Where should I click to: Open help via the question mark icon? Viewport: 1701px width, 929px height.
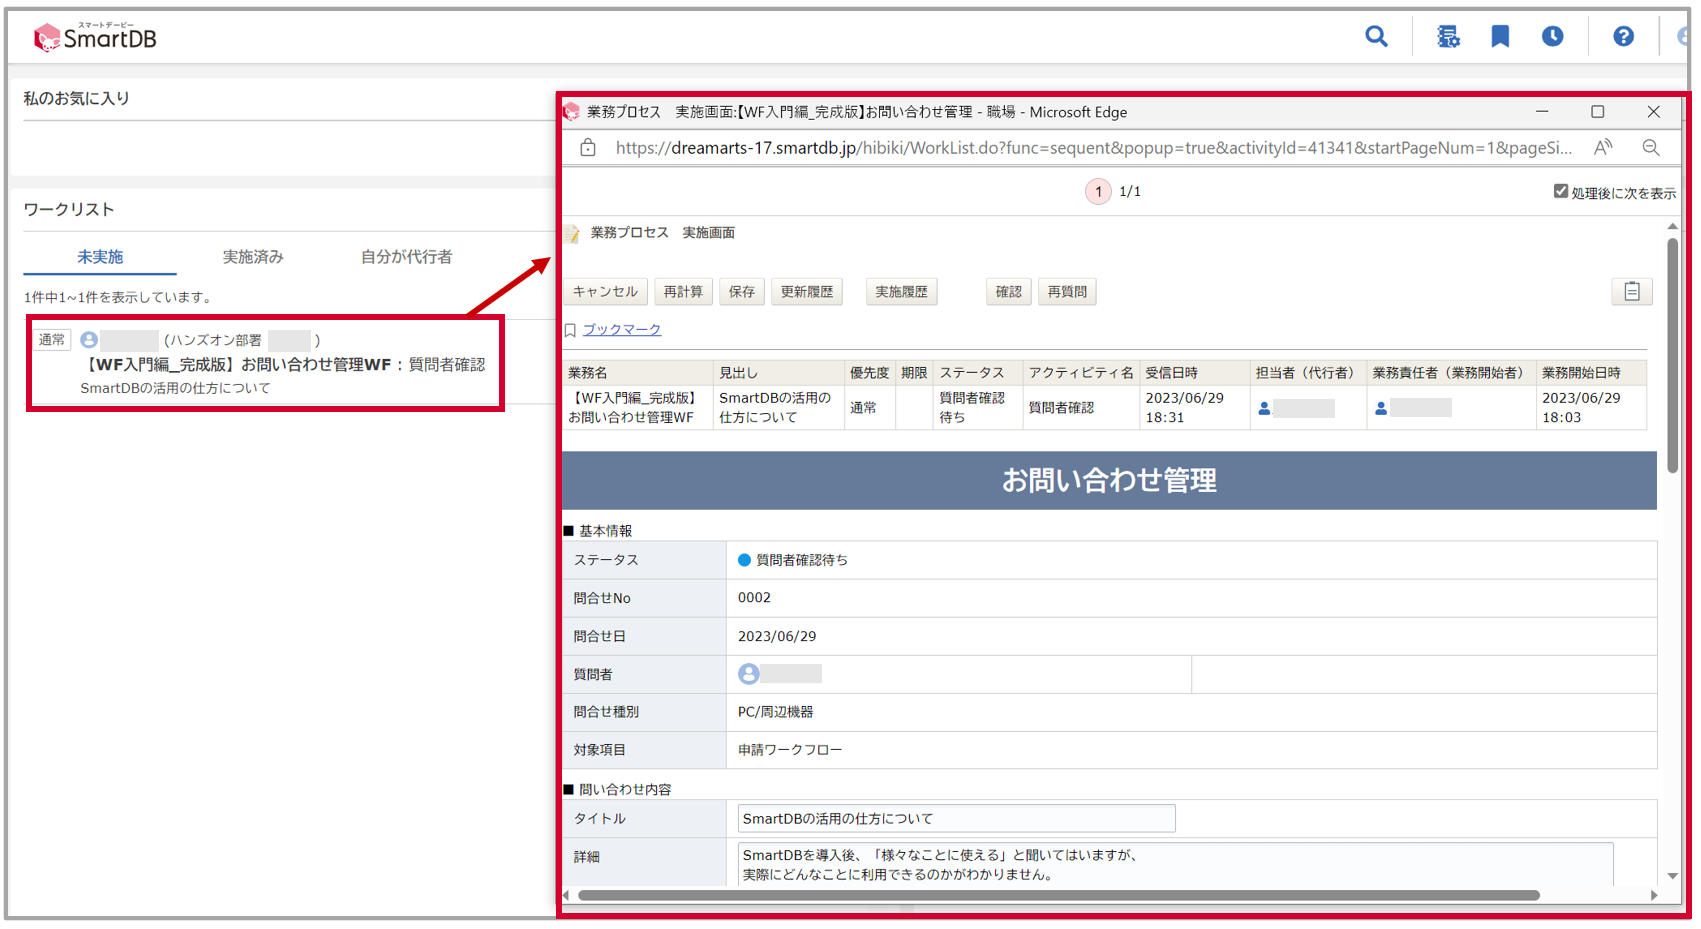point(1624,36)
